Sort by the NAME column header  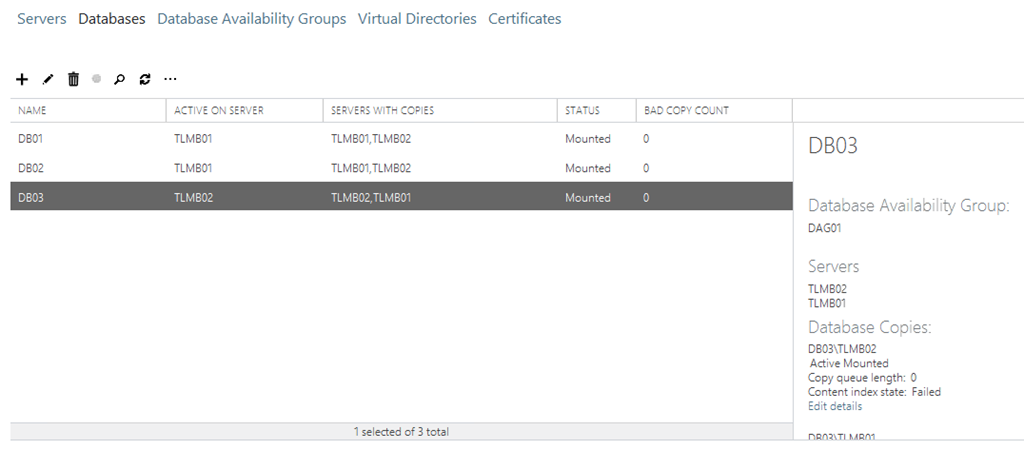tap(88, 110)
